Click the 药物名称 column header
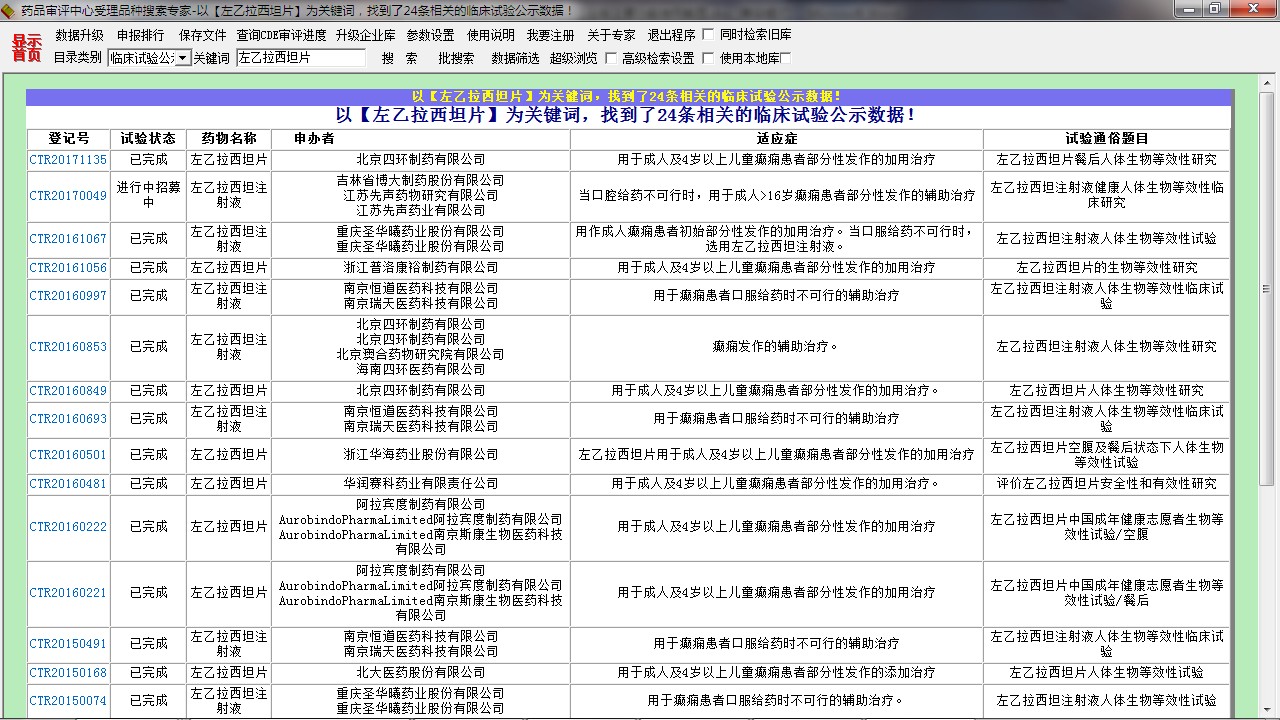Image resolution: width=1280 pixels, height=720 pixels. tap(229, 139)
